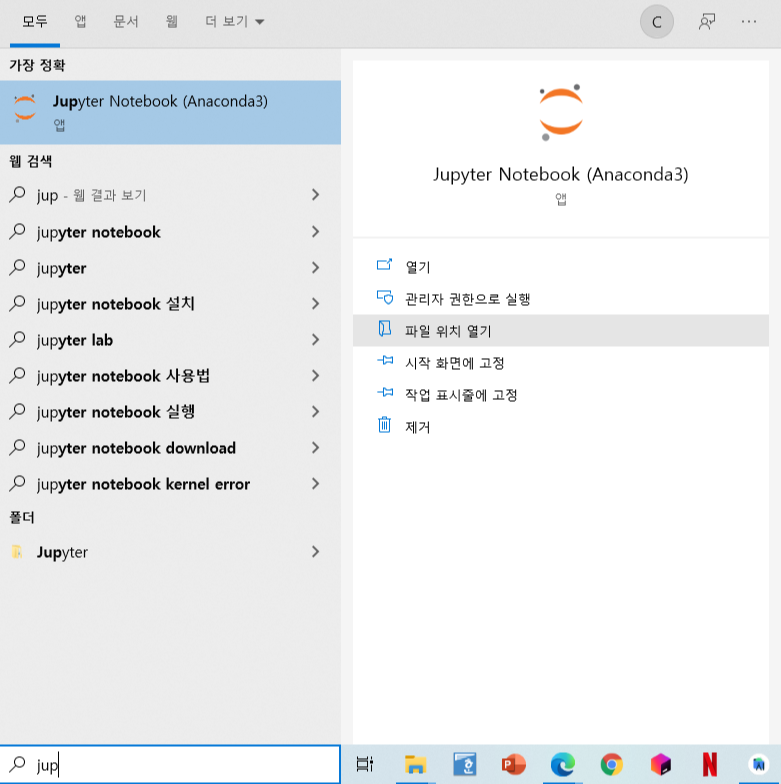
Task: Click the magnifier icon in the search box
Action: click(18, 763)
